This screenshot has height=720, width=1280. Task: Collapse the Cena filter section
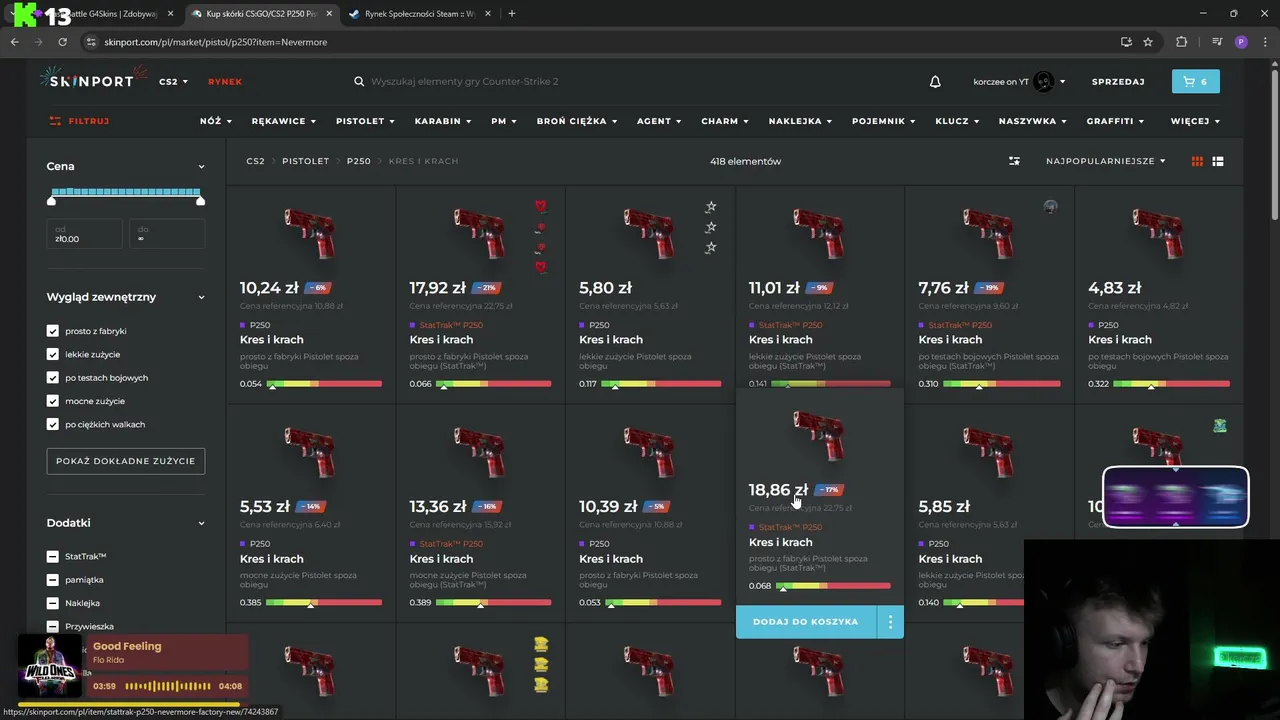pyautogui.click(x=201, y=167)
